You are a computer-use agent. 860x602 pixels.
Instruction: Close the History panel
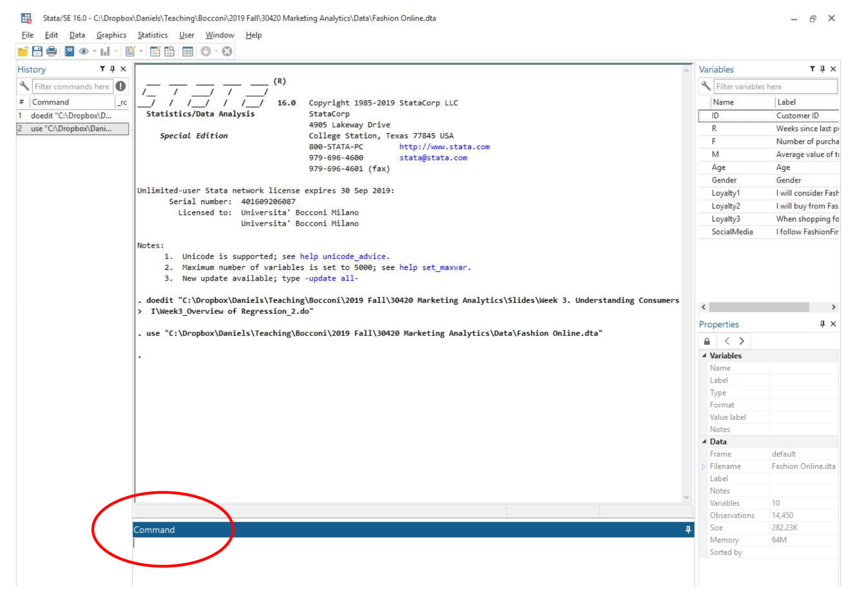[123, 69]
